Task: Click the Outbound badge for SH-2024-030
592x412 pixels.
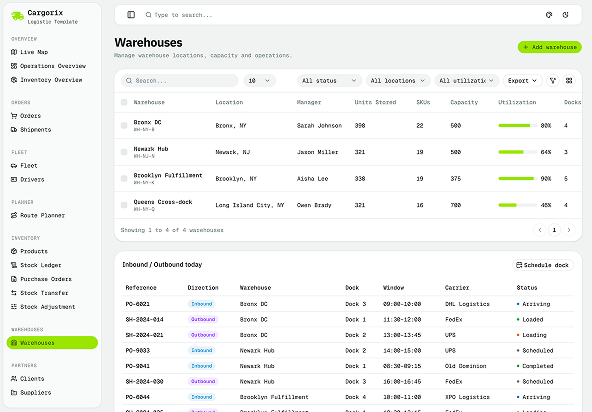Action: [203, 381]
